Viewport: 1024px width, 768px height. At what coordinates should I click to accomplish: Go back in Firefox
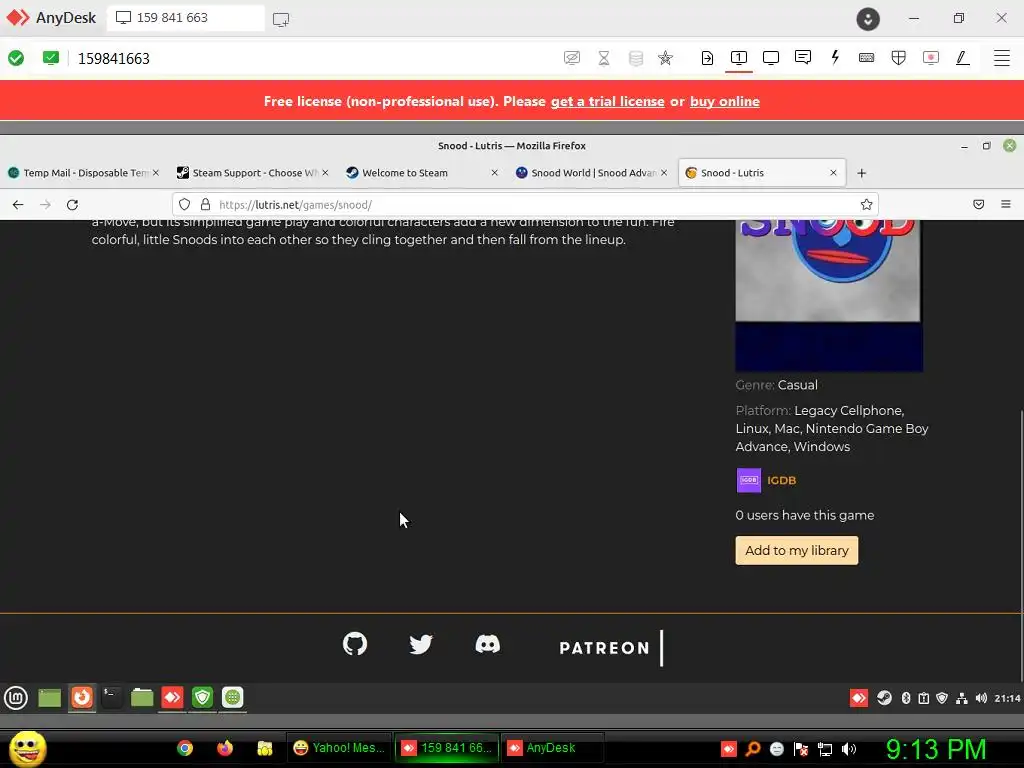pos(18,204)
